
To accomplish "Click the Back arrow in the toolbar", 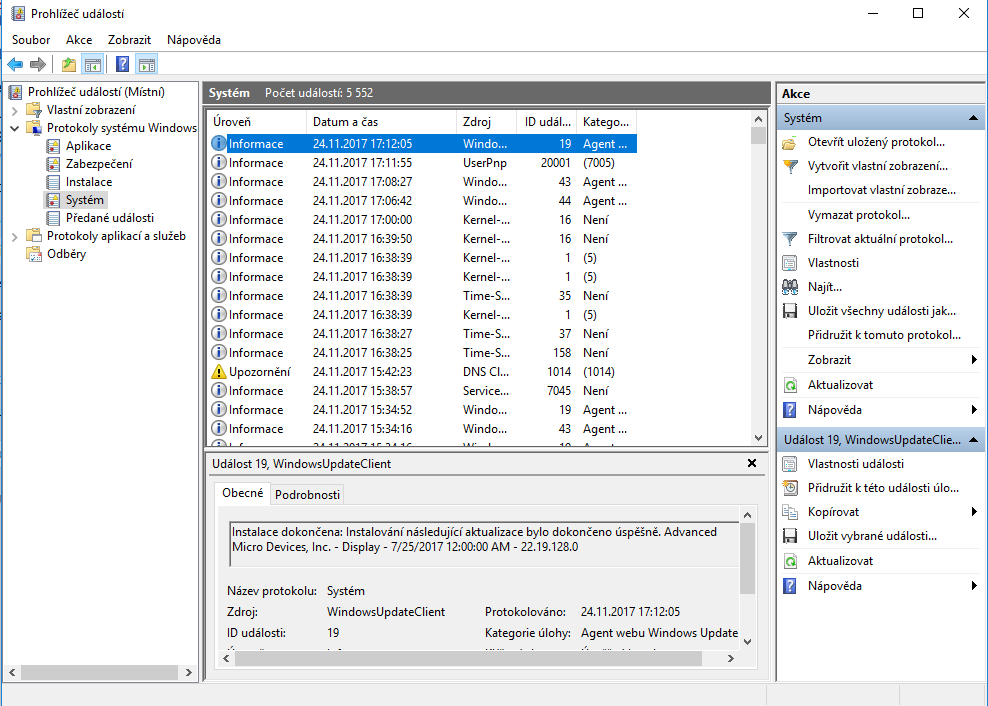I will point(15,65).
